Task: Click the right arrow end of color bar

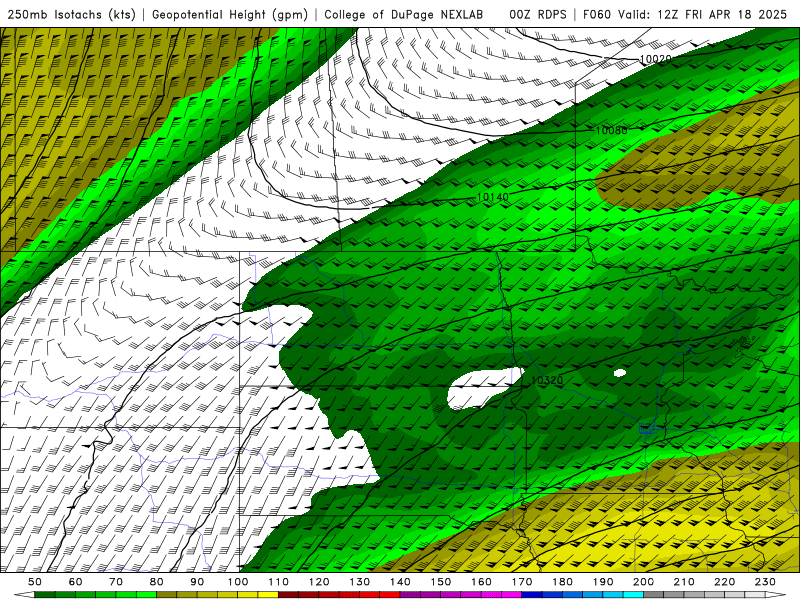Action: (x=776, y=595)
